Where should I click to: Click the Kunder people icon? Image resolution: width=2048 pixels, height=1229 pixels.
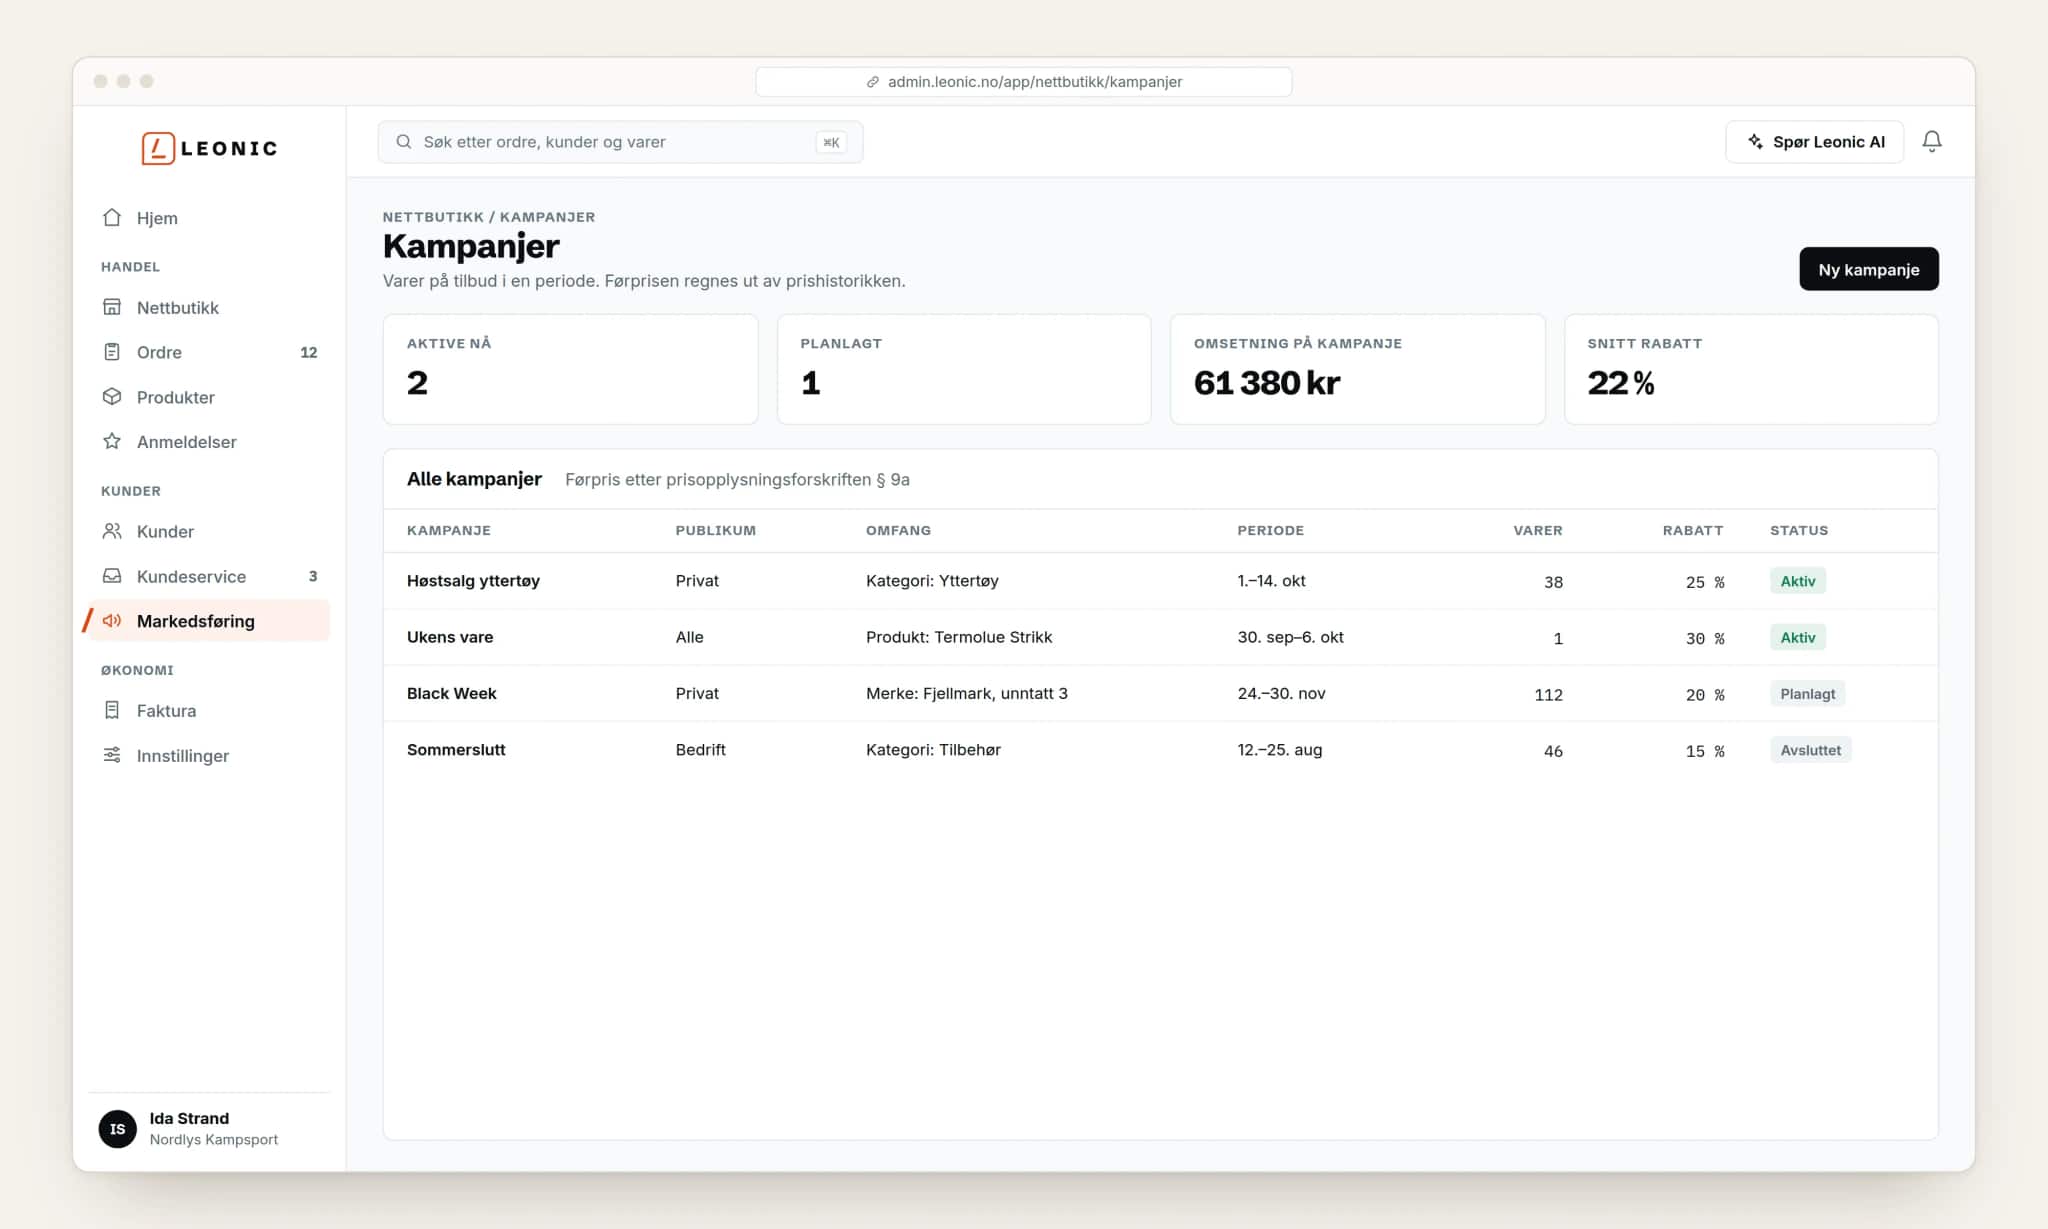pyautogui.click(x=112, y=531)
